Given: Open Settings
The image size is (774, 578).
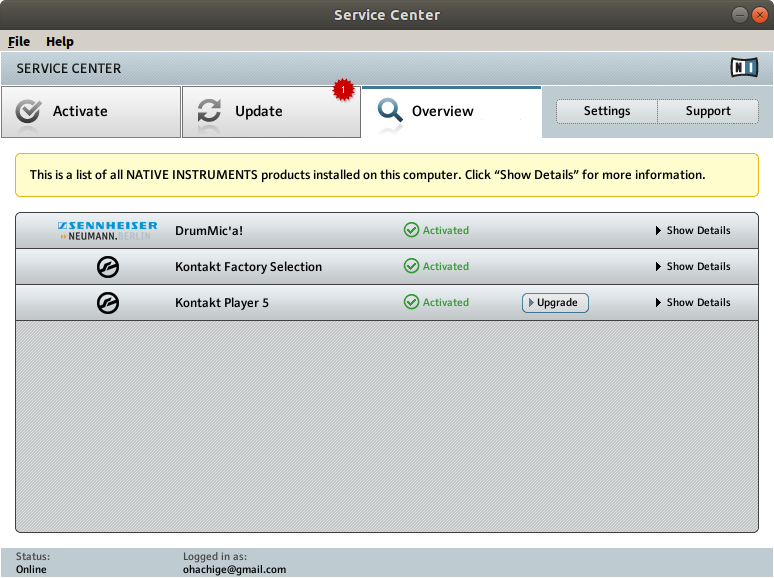Looking at the screenshot, I should [607, 111].
